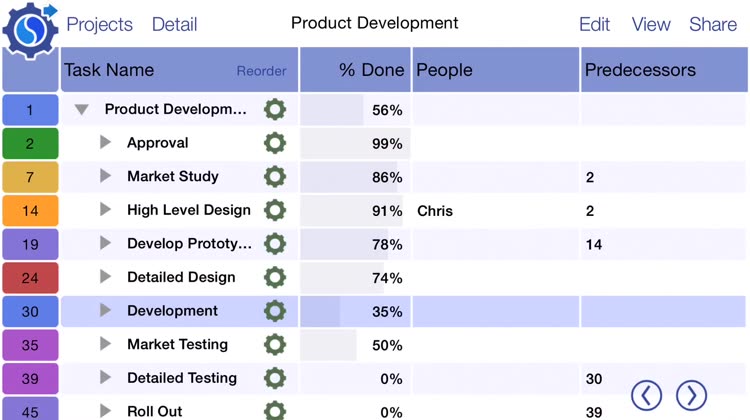Open the View menu
The width and height of the screenshot is (750, 420).
pos(651,24)
